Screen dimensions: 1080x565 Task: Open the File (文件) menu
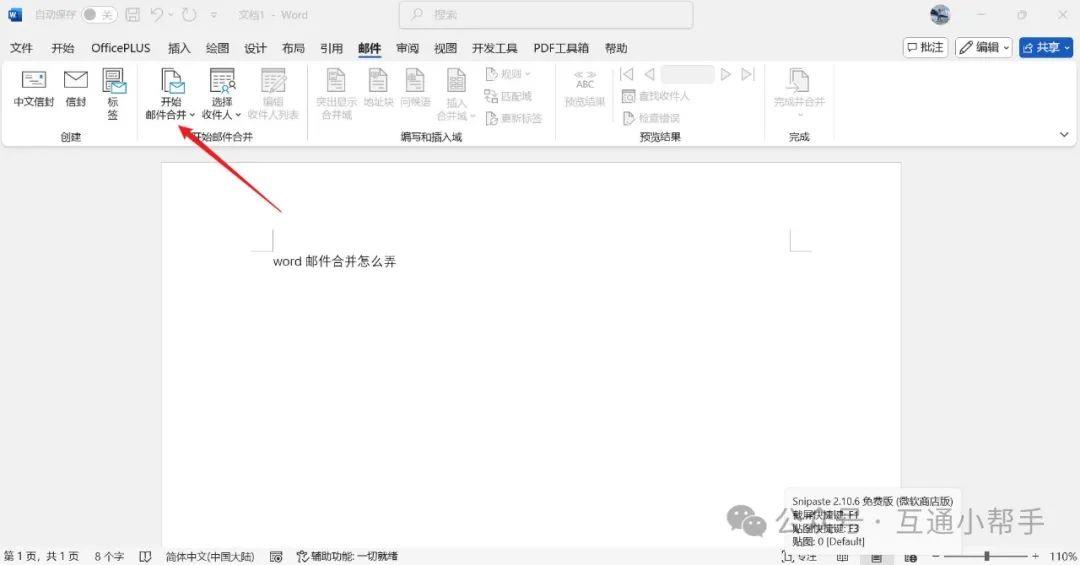pyautogui.click(x=21, y=48)
